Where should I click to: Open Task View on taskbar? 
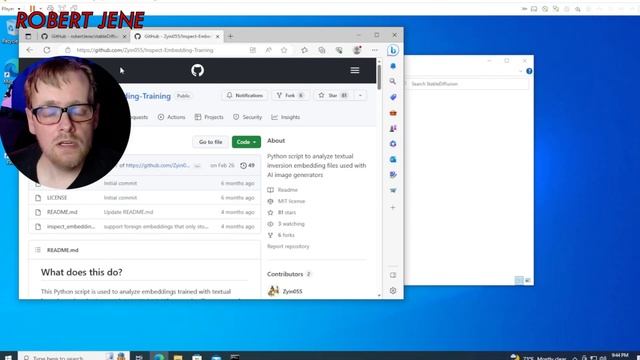pos(139,357)
